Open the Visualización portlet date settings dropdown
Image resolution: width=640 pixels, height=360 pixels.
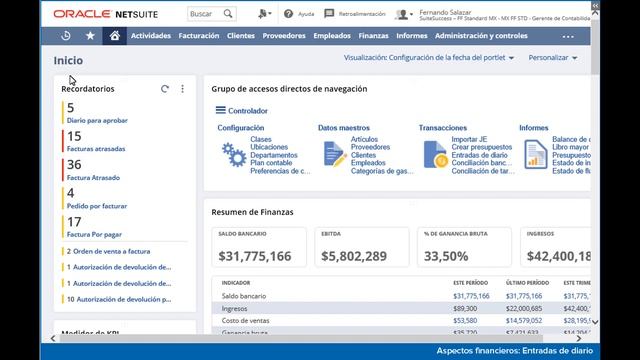429,58
